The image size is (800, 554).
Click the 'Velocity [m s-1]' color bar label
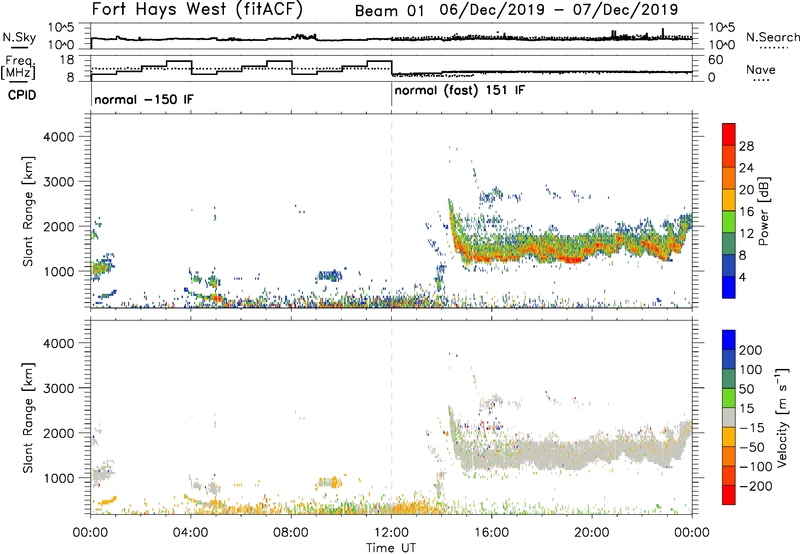tap(782, 417)
